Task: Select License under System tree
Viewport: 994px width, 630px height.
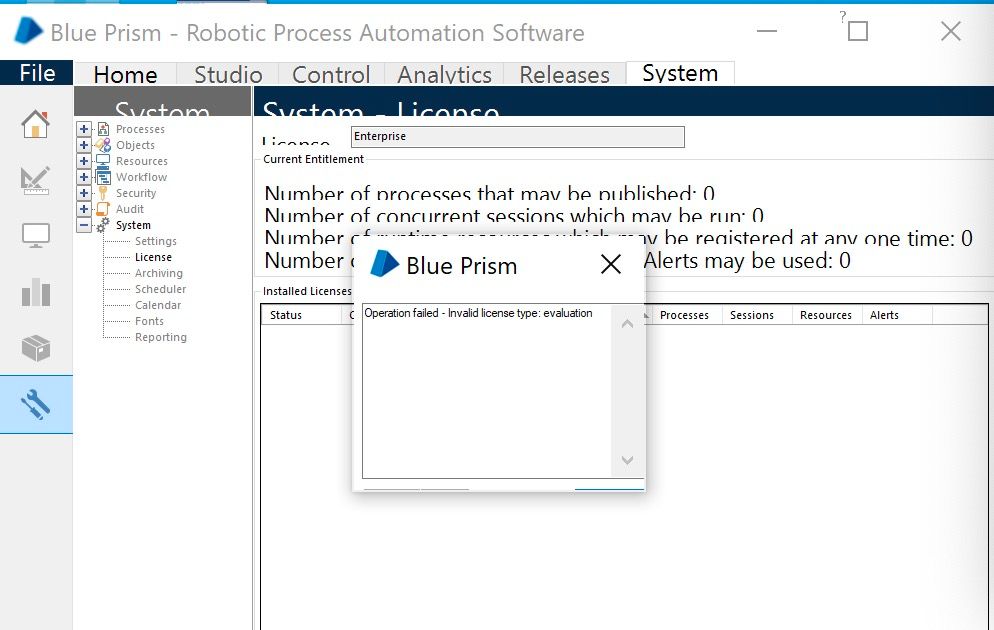Action: pos(153,257)
